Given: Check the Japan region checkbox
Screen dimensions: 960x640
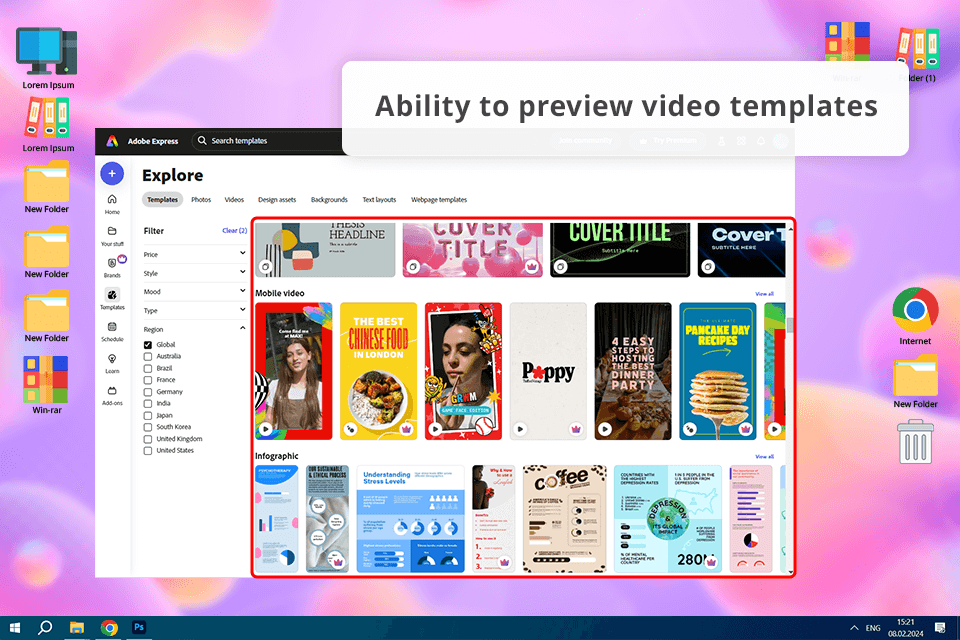Looking at the screenshot, I should click(x=148, y=416).
